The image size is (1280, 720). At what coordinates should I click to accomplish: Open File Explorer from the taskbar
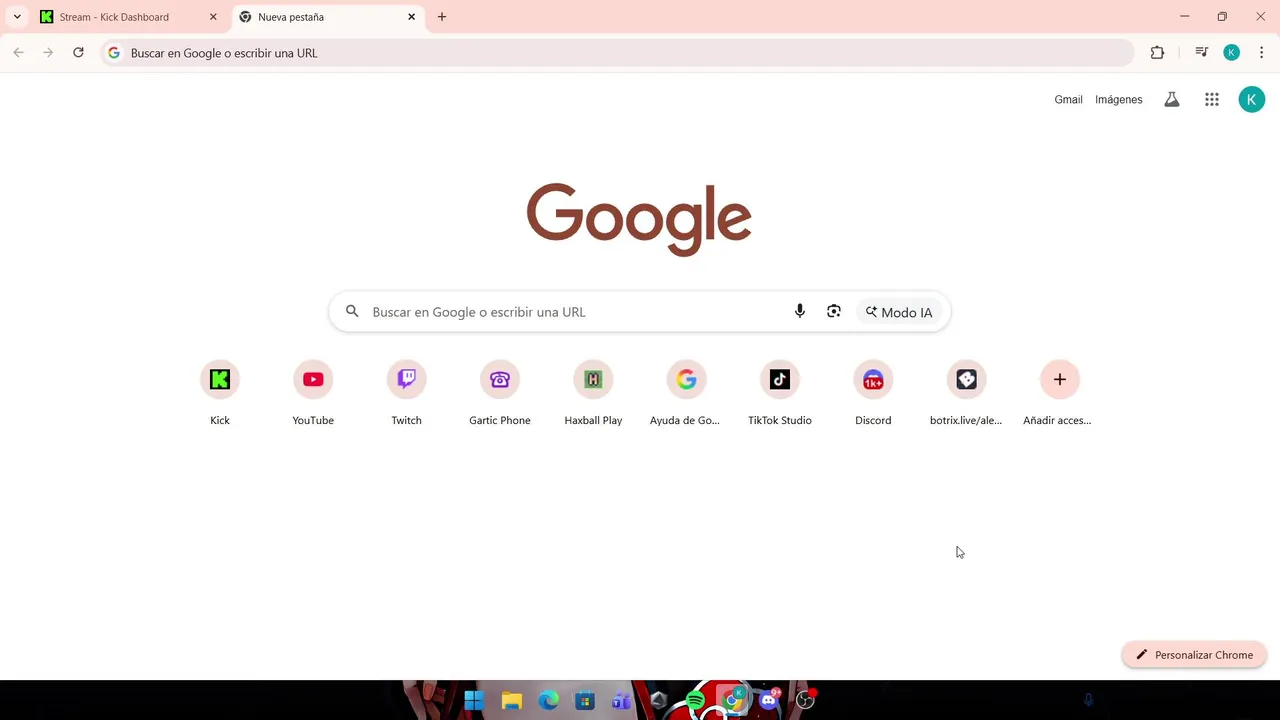(512, 701)
